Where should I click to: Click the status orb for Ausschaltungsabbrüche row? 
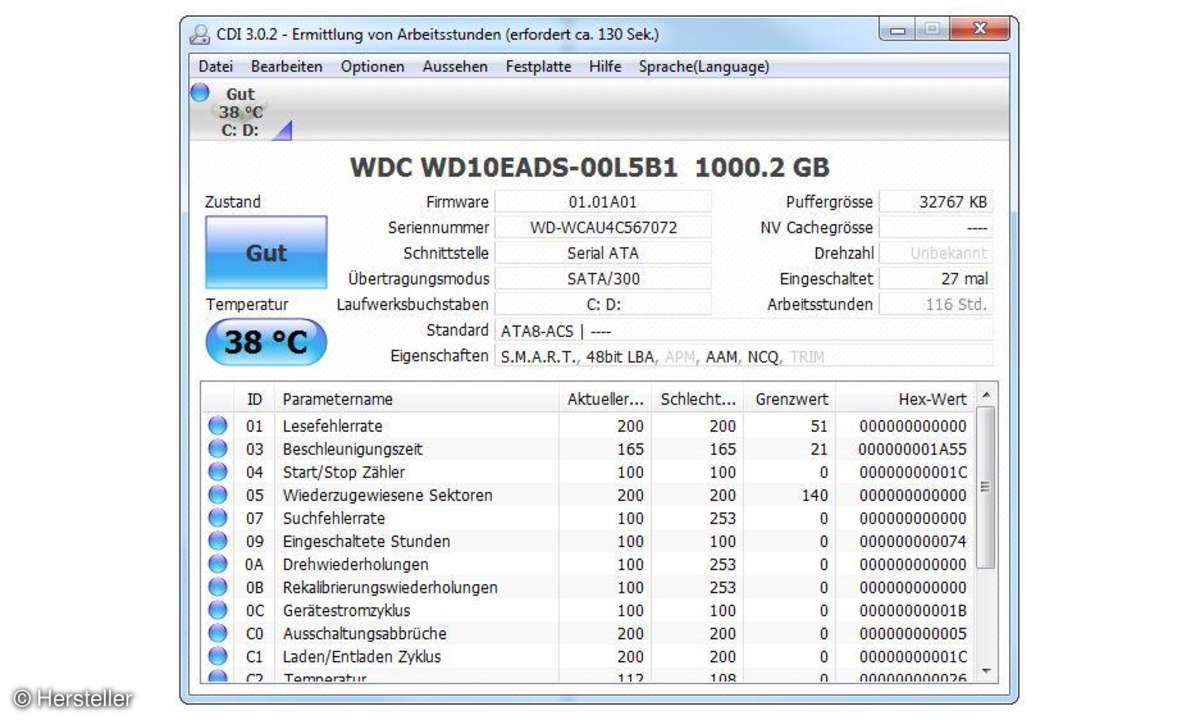217,632
